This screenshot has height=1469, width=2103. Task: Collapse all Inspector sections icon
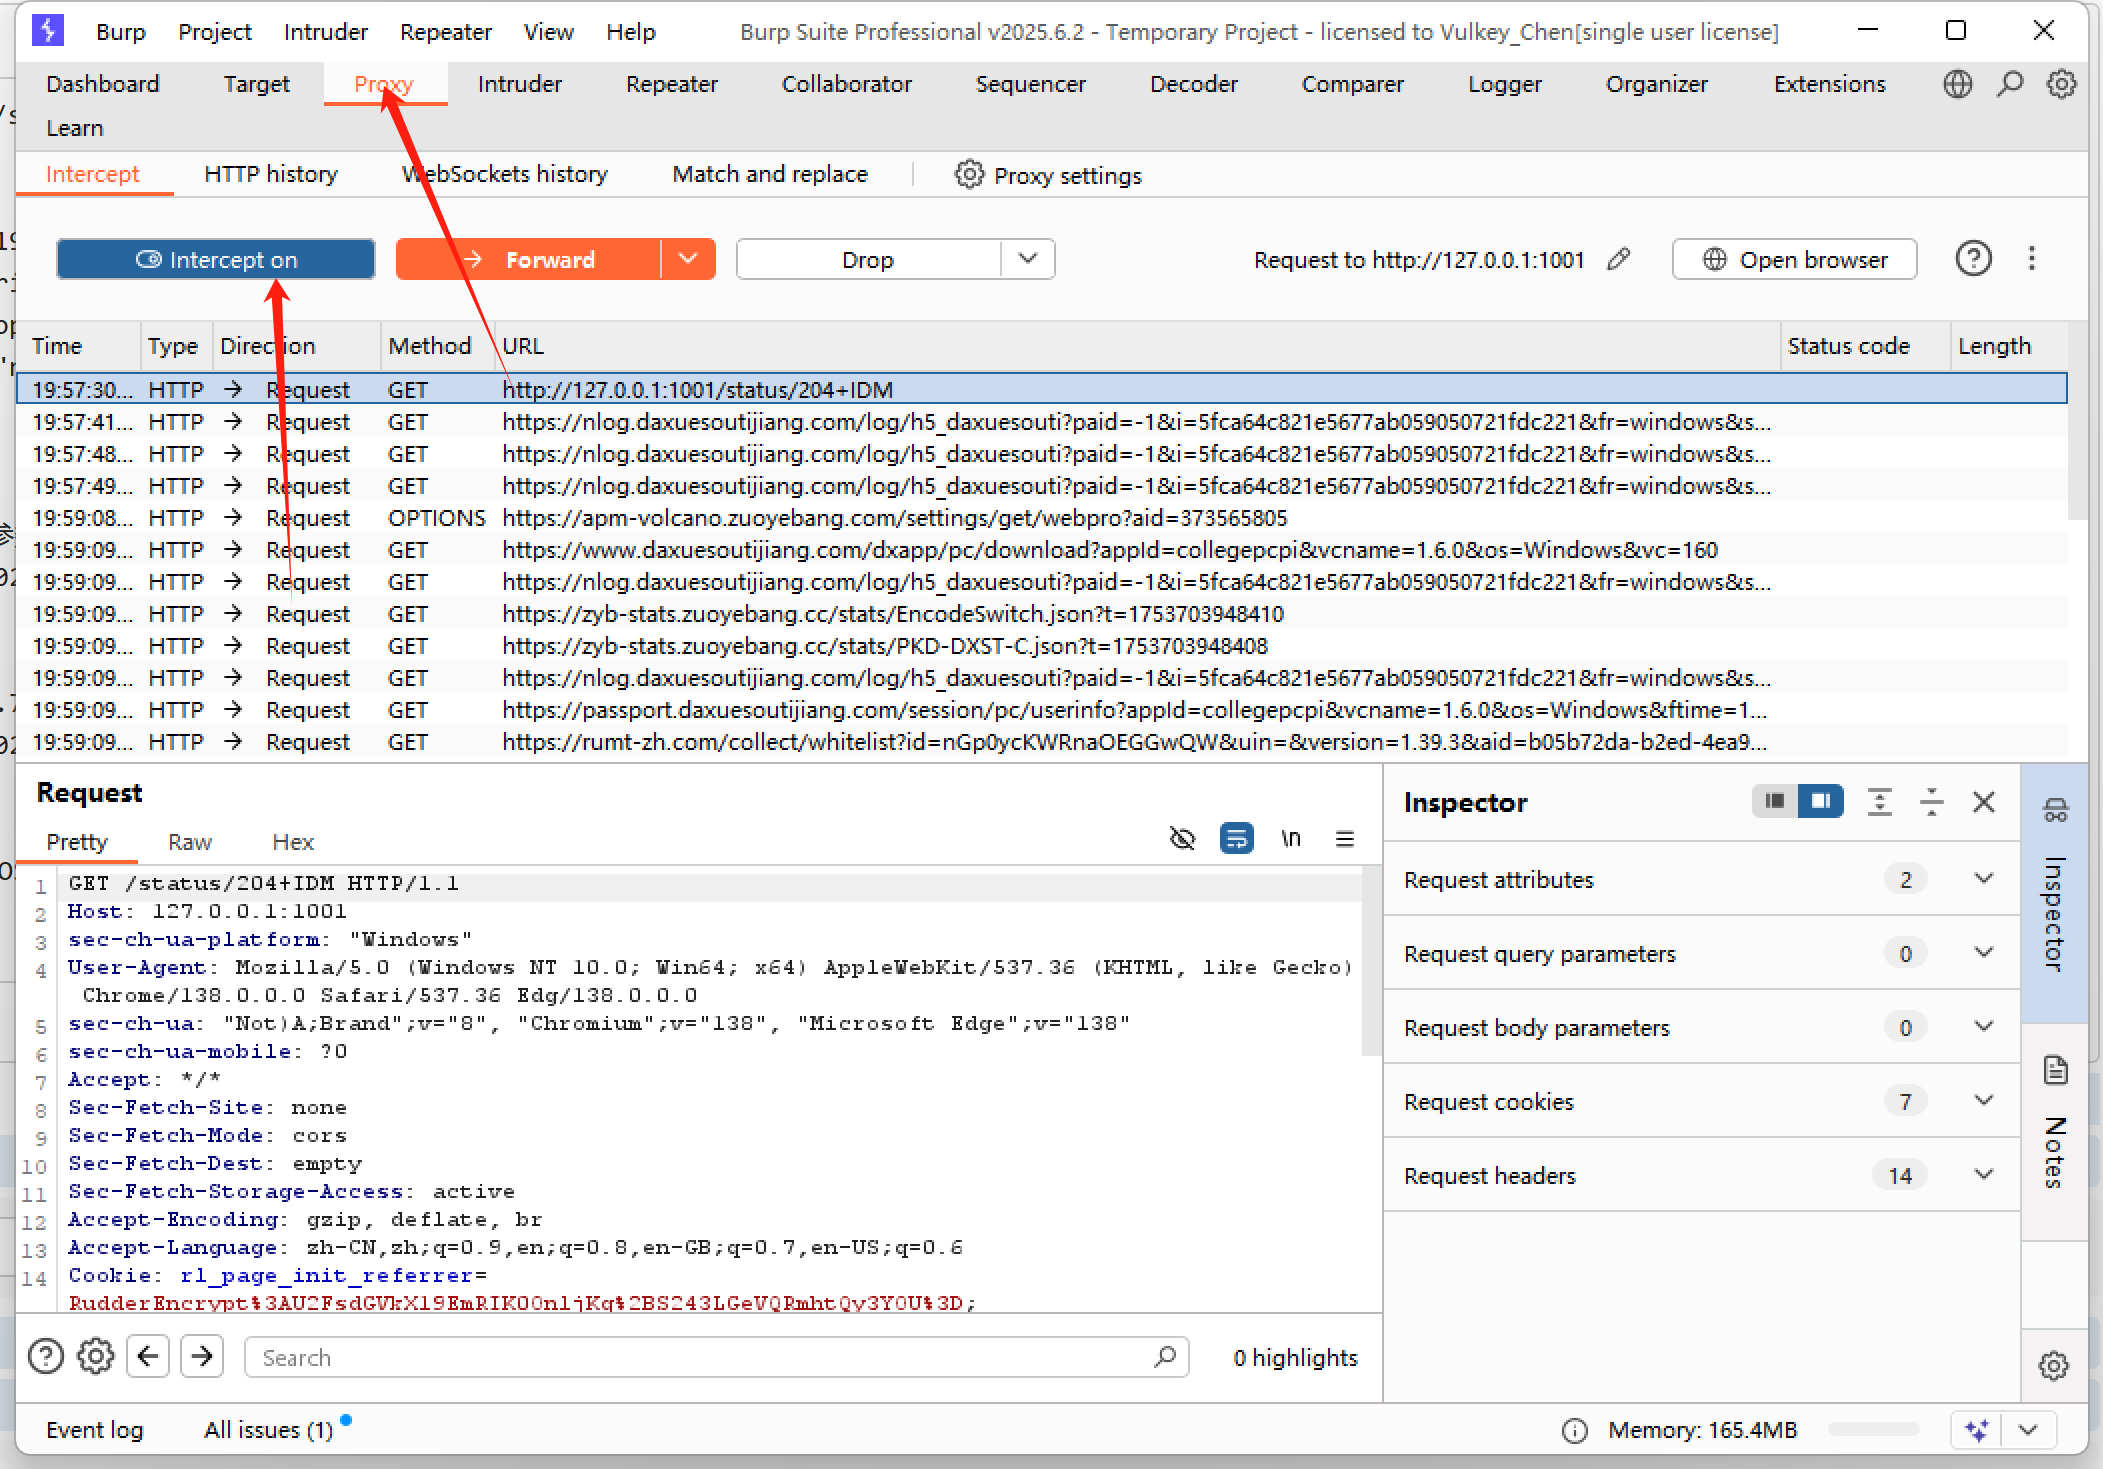pyautogui.click(x=1932, y=802)
